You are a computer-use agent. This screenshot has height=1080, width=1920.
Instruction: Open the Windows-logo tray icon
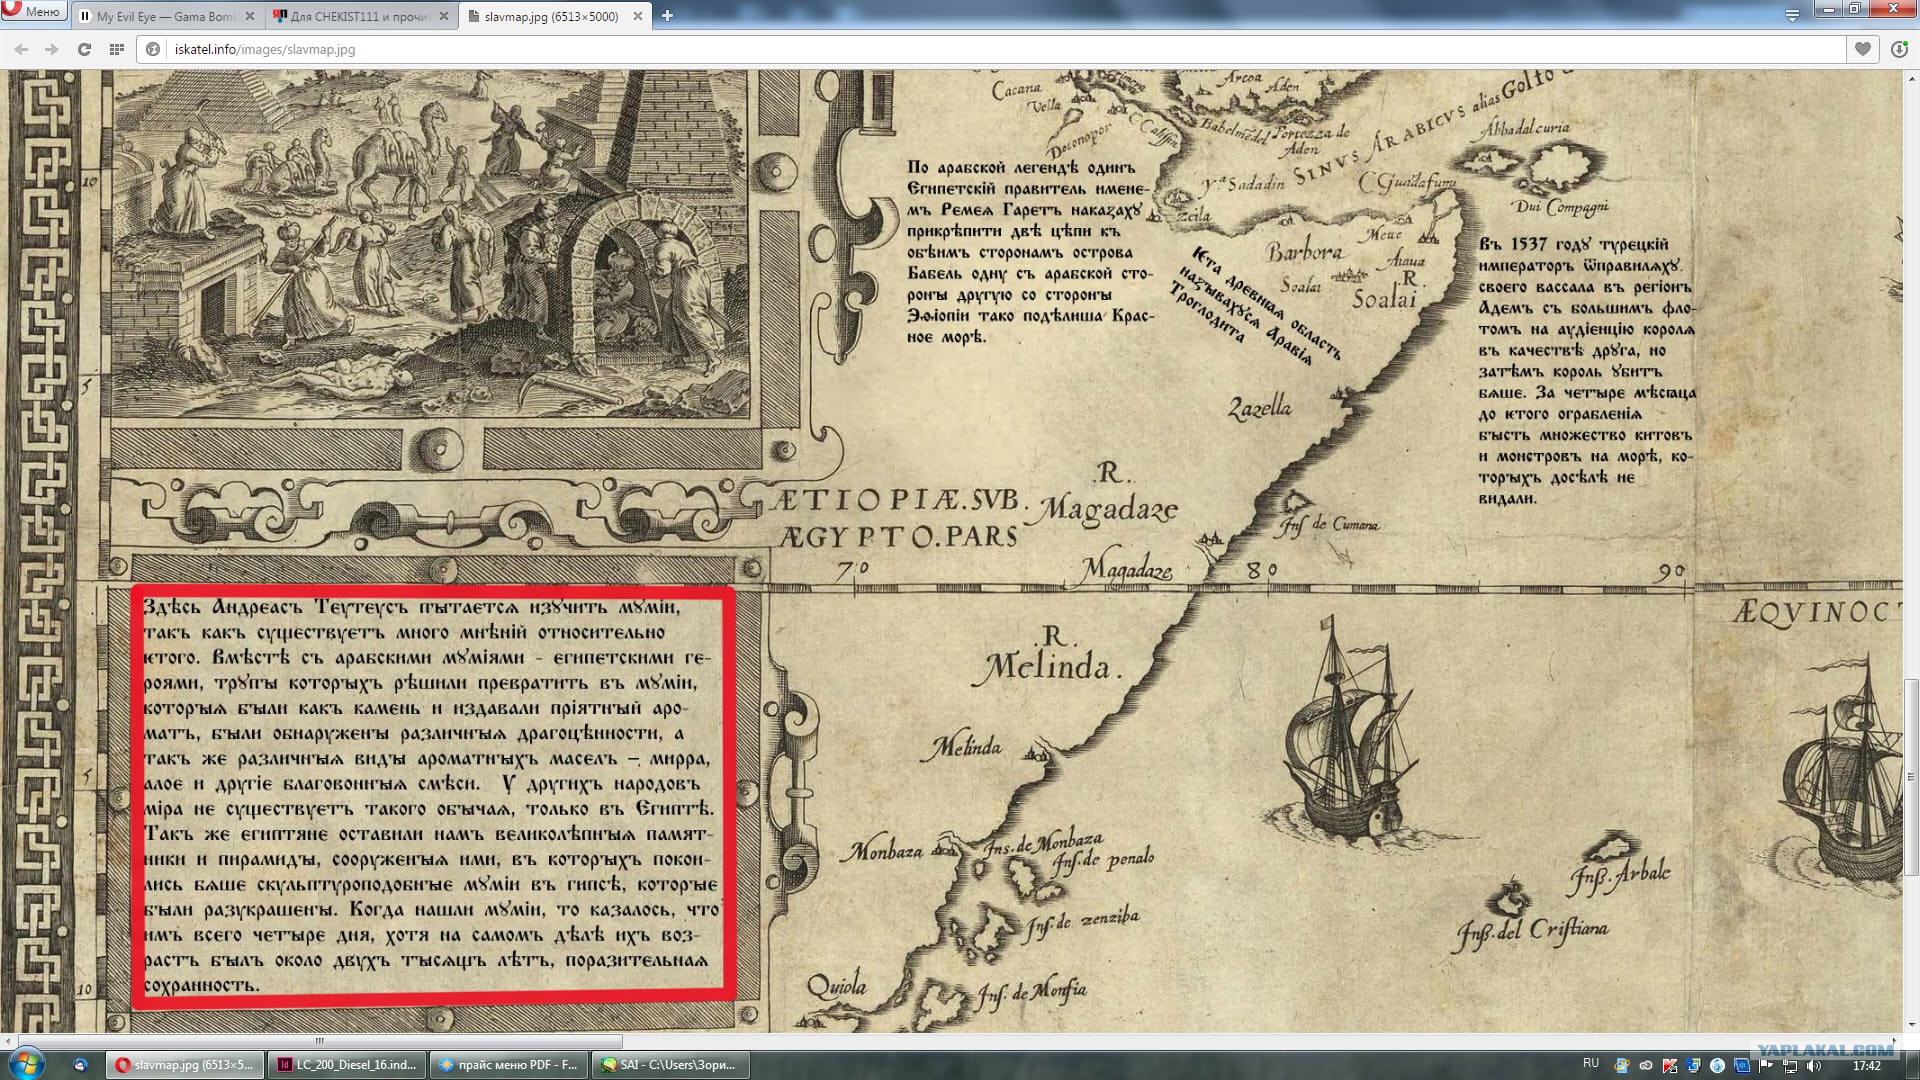tap(1622, 1066)
